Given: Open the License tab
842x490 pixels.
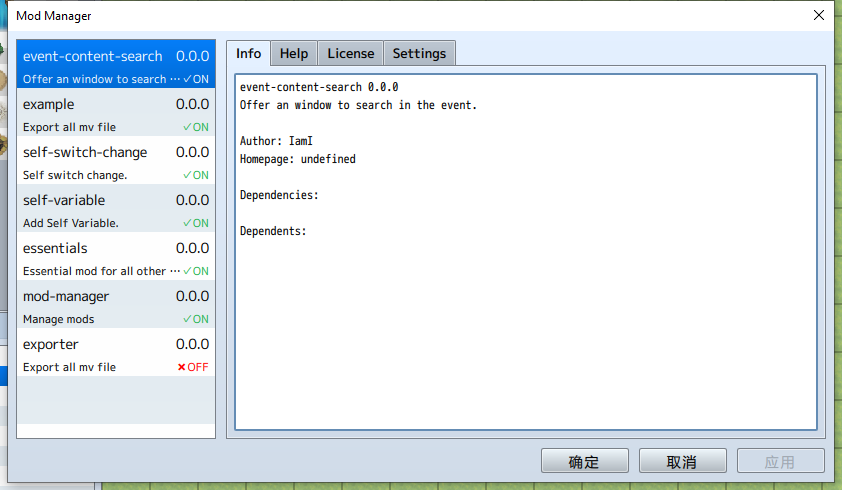Looking at the screenshot, I should (351, 54).
